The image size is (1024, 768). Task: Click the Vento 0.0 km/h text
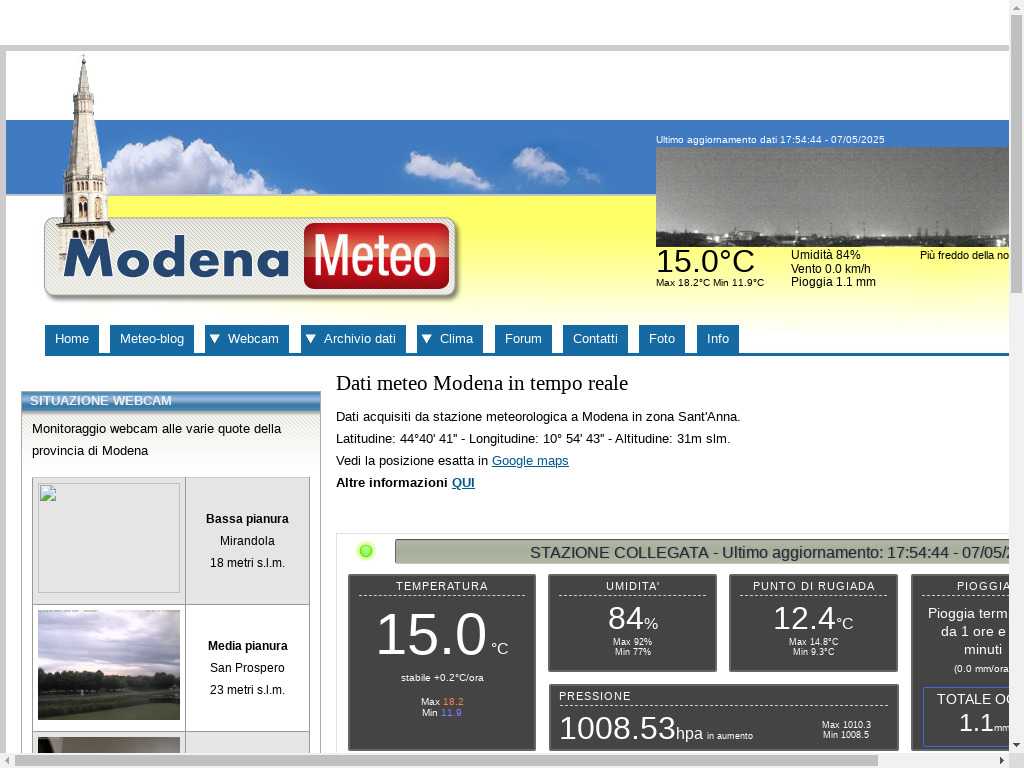click(x=830, y=268)
